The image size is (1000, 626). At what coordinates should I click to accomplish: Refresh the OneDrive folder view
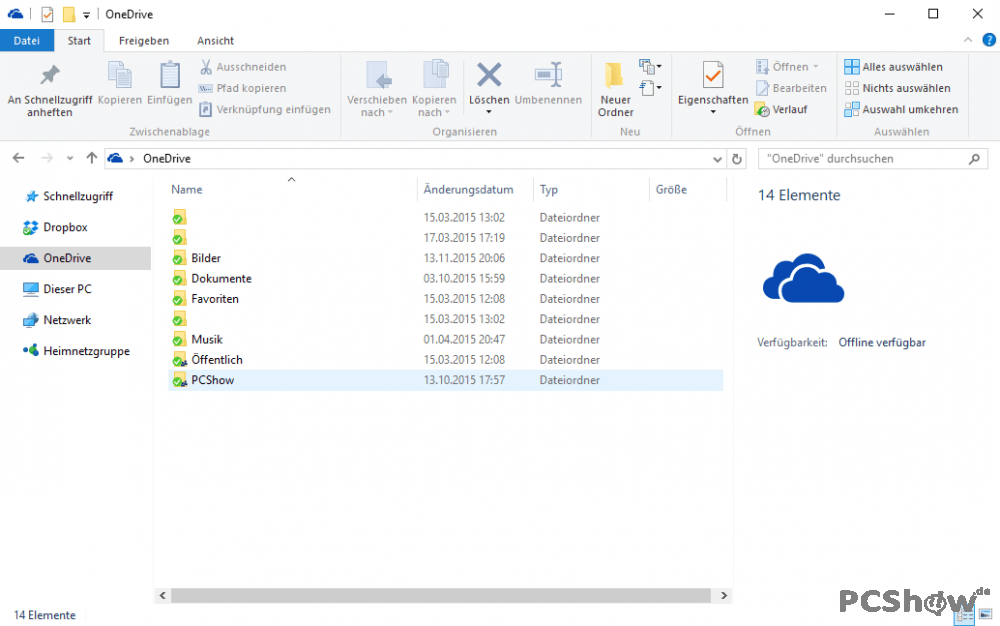click(737, 159)
